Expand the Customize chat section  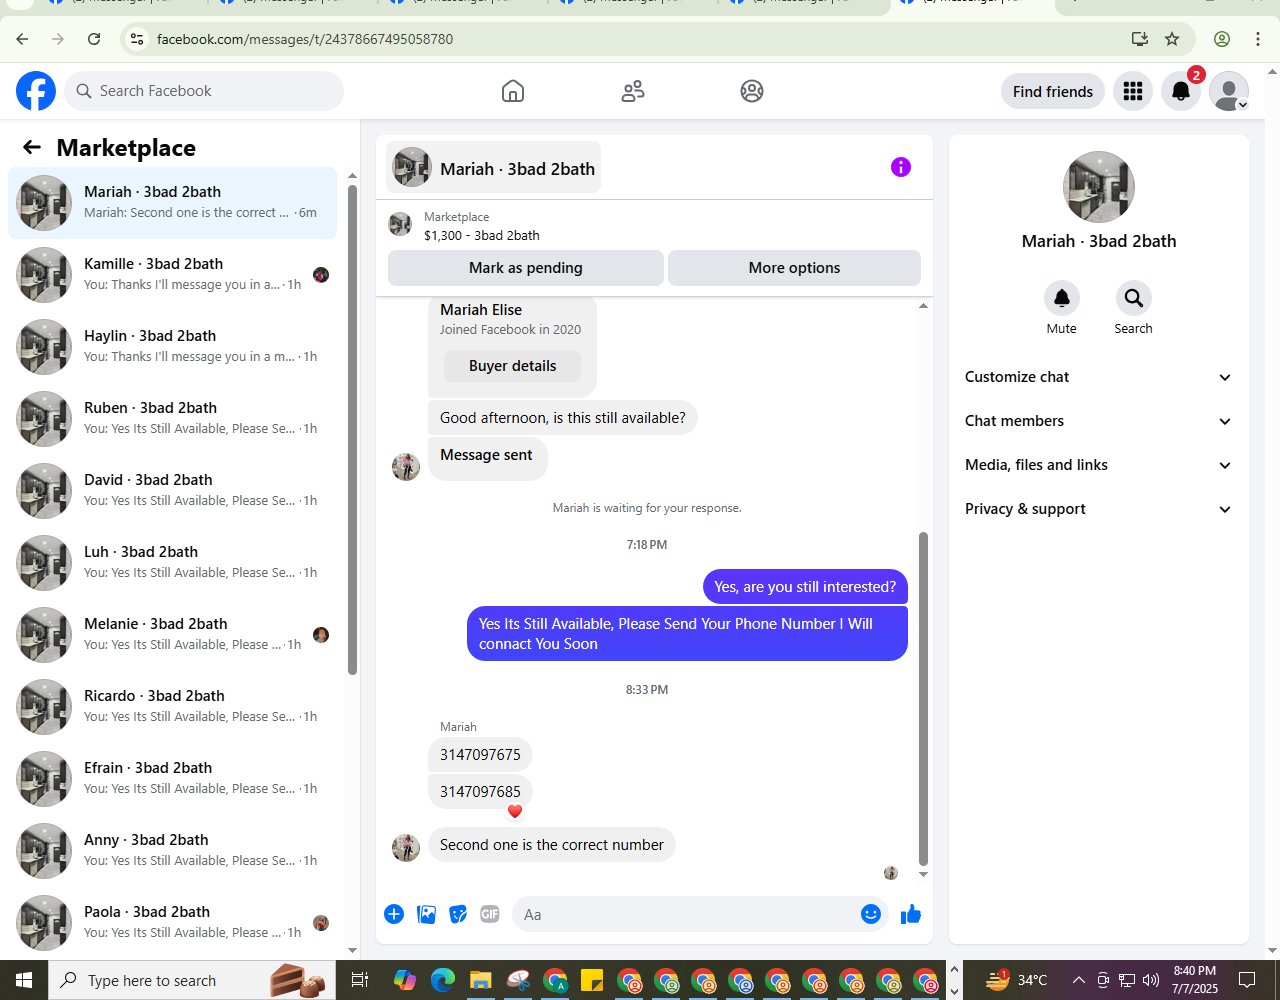pos(1099,377)
